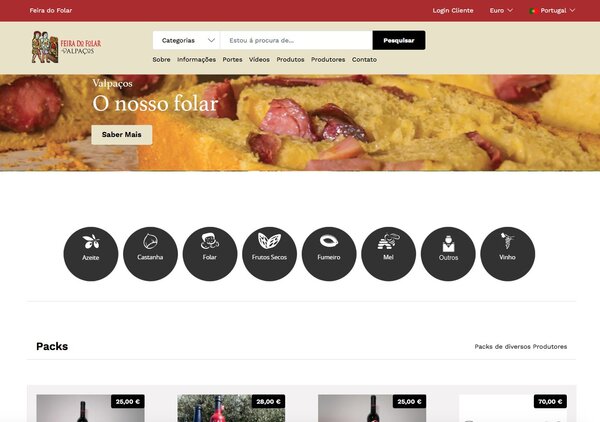The height and width of the screenshot is (422, 600).
Task: Click the Saber Mais banner button
Action: pyautogui.click(x=122, y=135)
